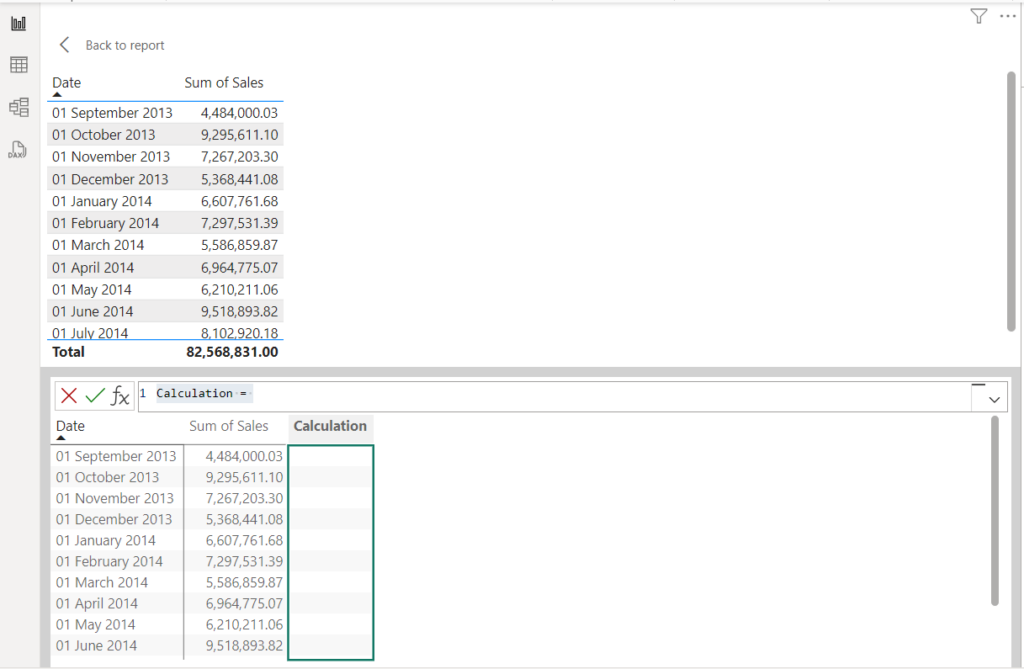Click the table's vertical scrollbar
The height and width of the screenshot is (669, 1024).
pos(1007,200)
